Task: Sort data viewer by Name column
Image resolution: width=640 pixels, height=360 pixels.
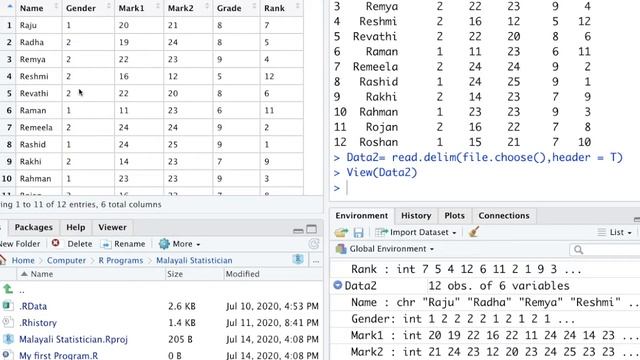Action: click(39, 8)
